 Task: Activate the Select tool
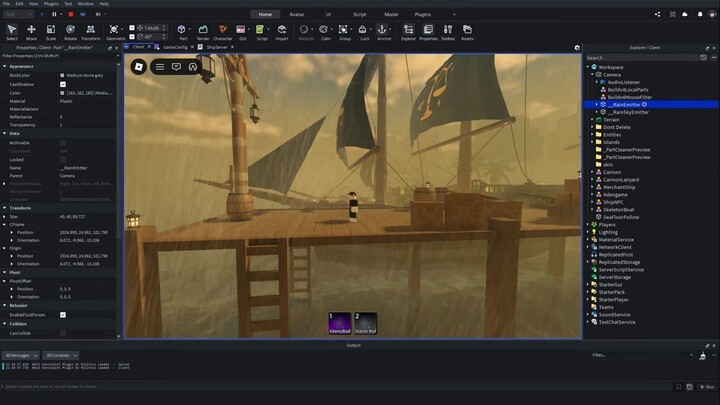point(11,32)
